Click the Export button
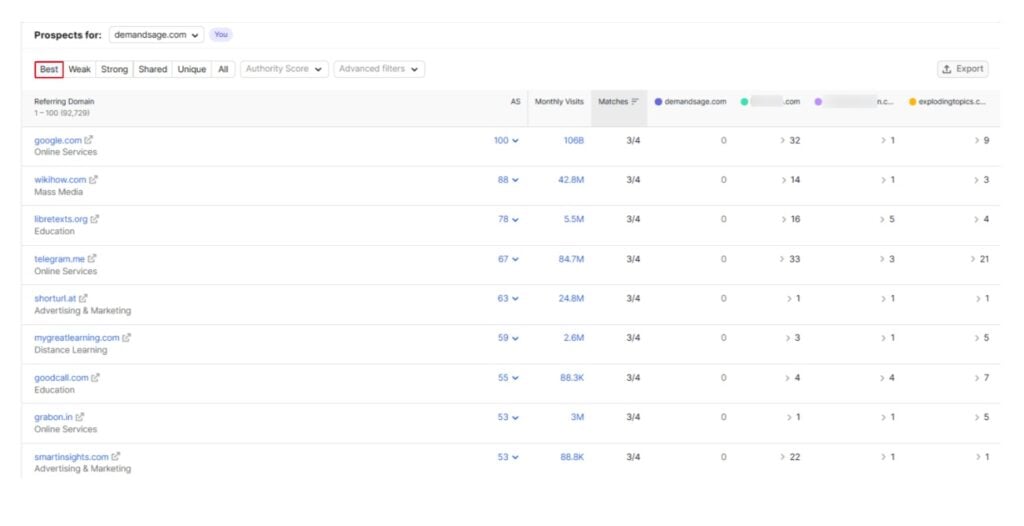 [963, 69]
